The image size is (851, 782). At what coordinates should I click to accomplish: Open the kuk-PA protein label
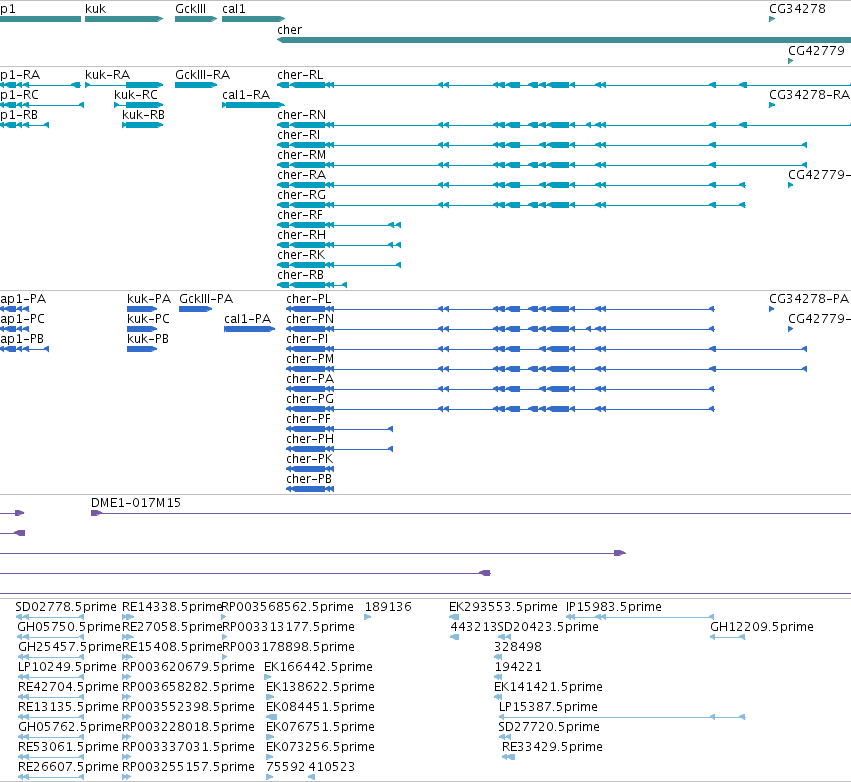pos(149,299)
